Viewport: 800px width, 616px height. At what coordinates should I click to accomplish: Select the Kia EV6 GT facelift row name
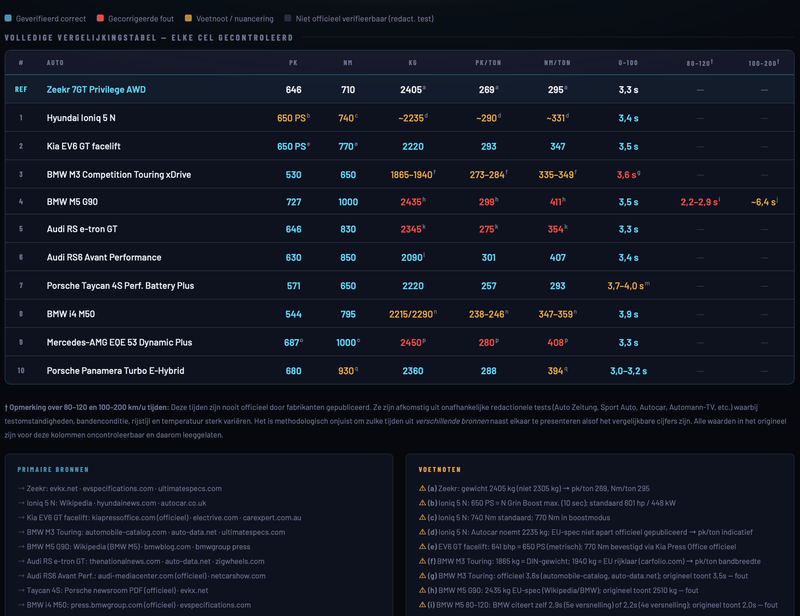point(84,146)
